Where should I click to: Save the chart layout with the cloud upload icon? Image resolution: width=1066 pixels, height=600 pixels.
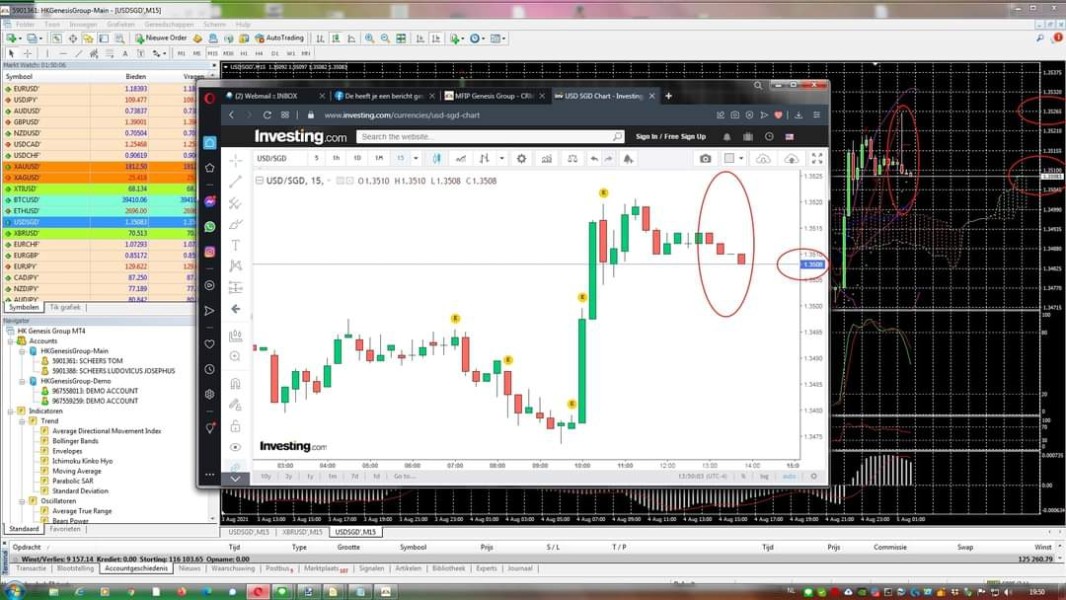click(791, 158)
